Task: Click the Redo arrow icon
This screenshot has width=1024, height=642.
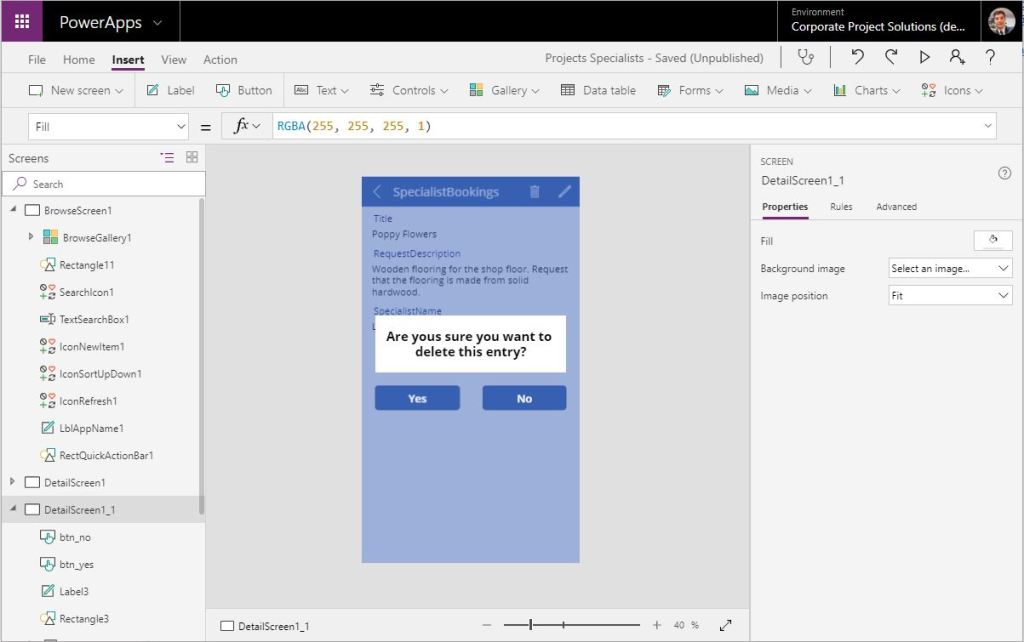Action: pos(890,58)
